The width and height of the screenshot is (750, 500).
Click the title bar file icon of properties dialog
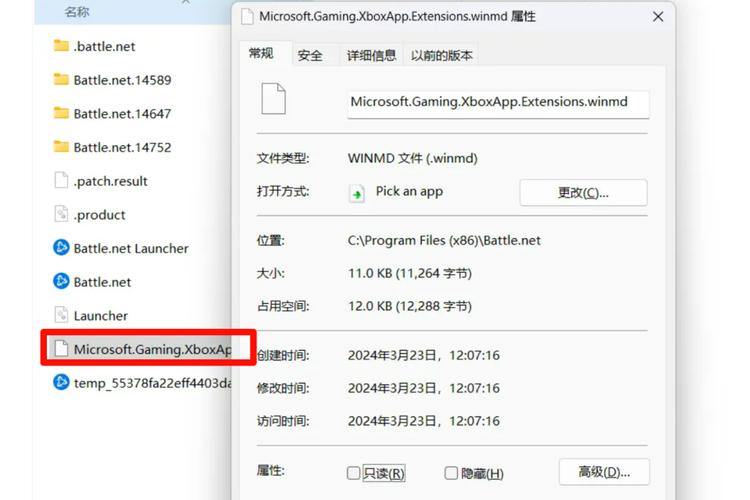[x=247, y=16]
